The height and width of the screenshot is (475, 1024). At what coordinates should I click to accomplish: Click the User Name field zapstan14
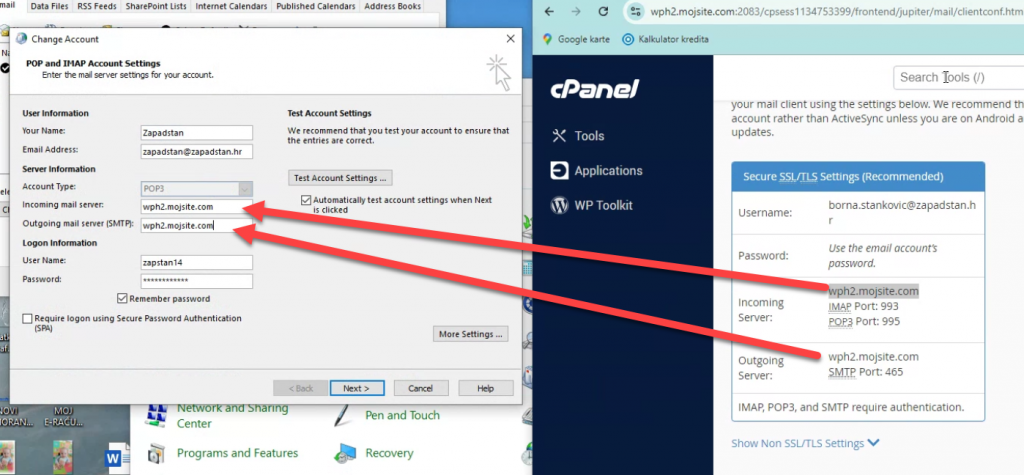(196, 263)
